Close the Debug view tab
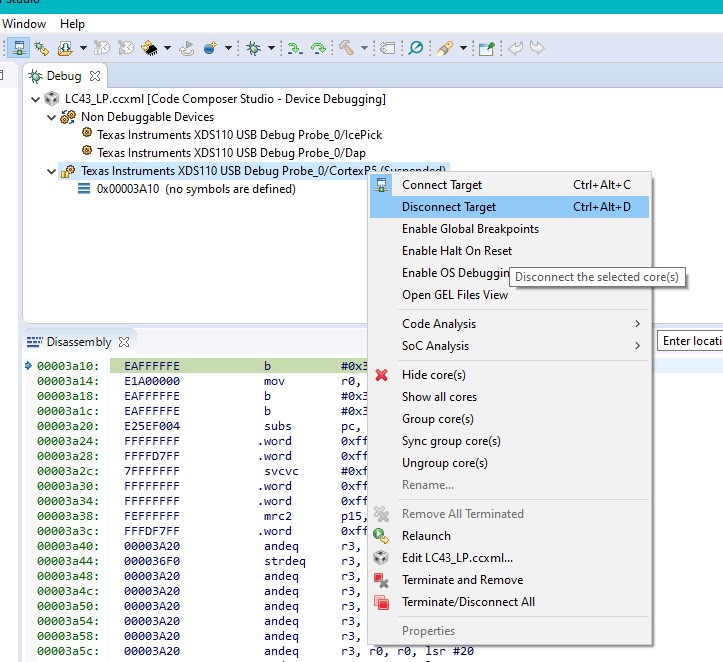This screenshot has height=662, width=723. click(x=95, y=76)
